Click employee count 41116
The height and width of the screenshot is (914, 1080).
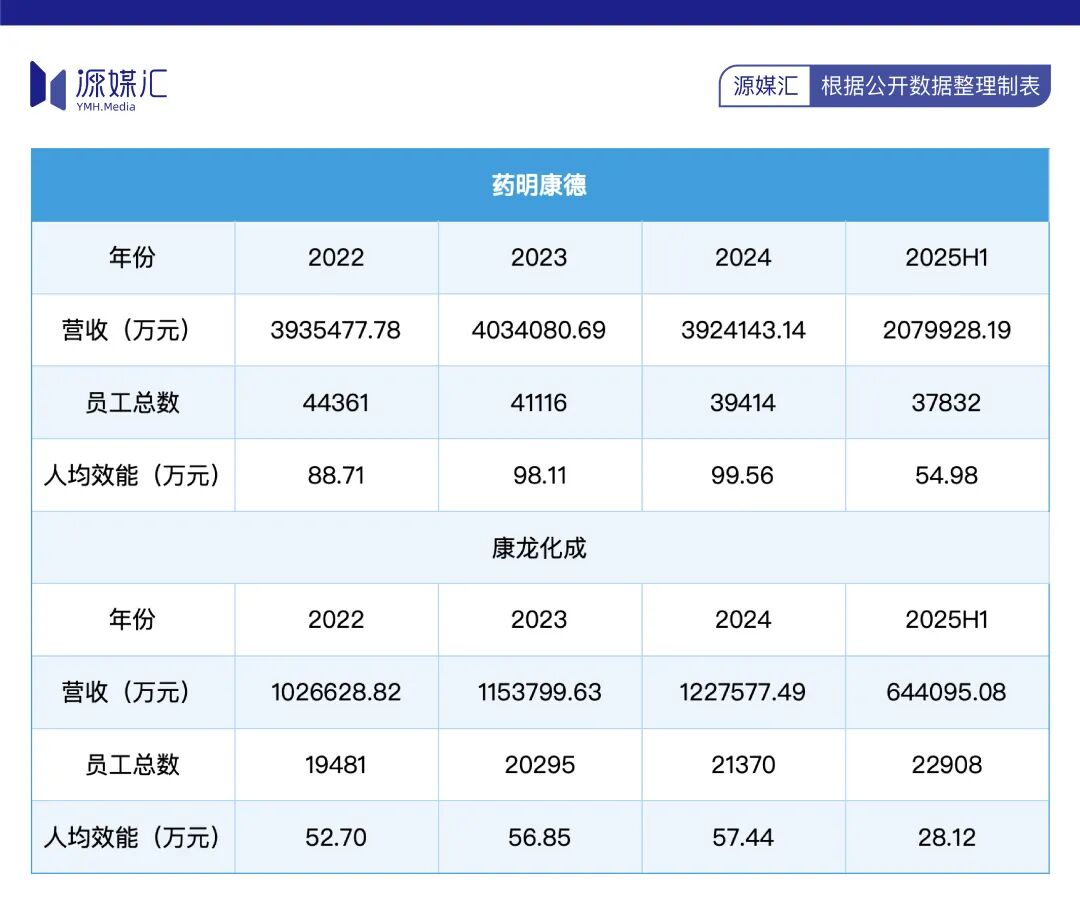[x=539, y=402]
